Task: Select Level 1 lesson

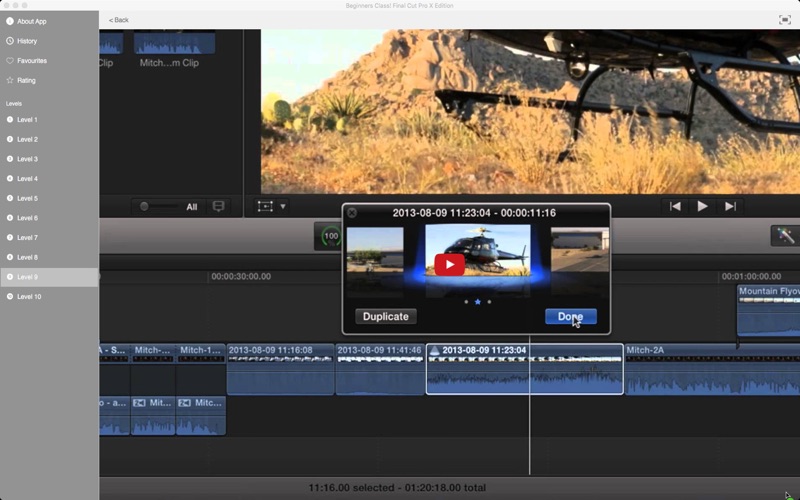Action: coord(49,119)
